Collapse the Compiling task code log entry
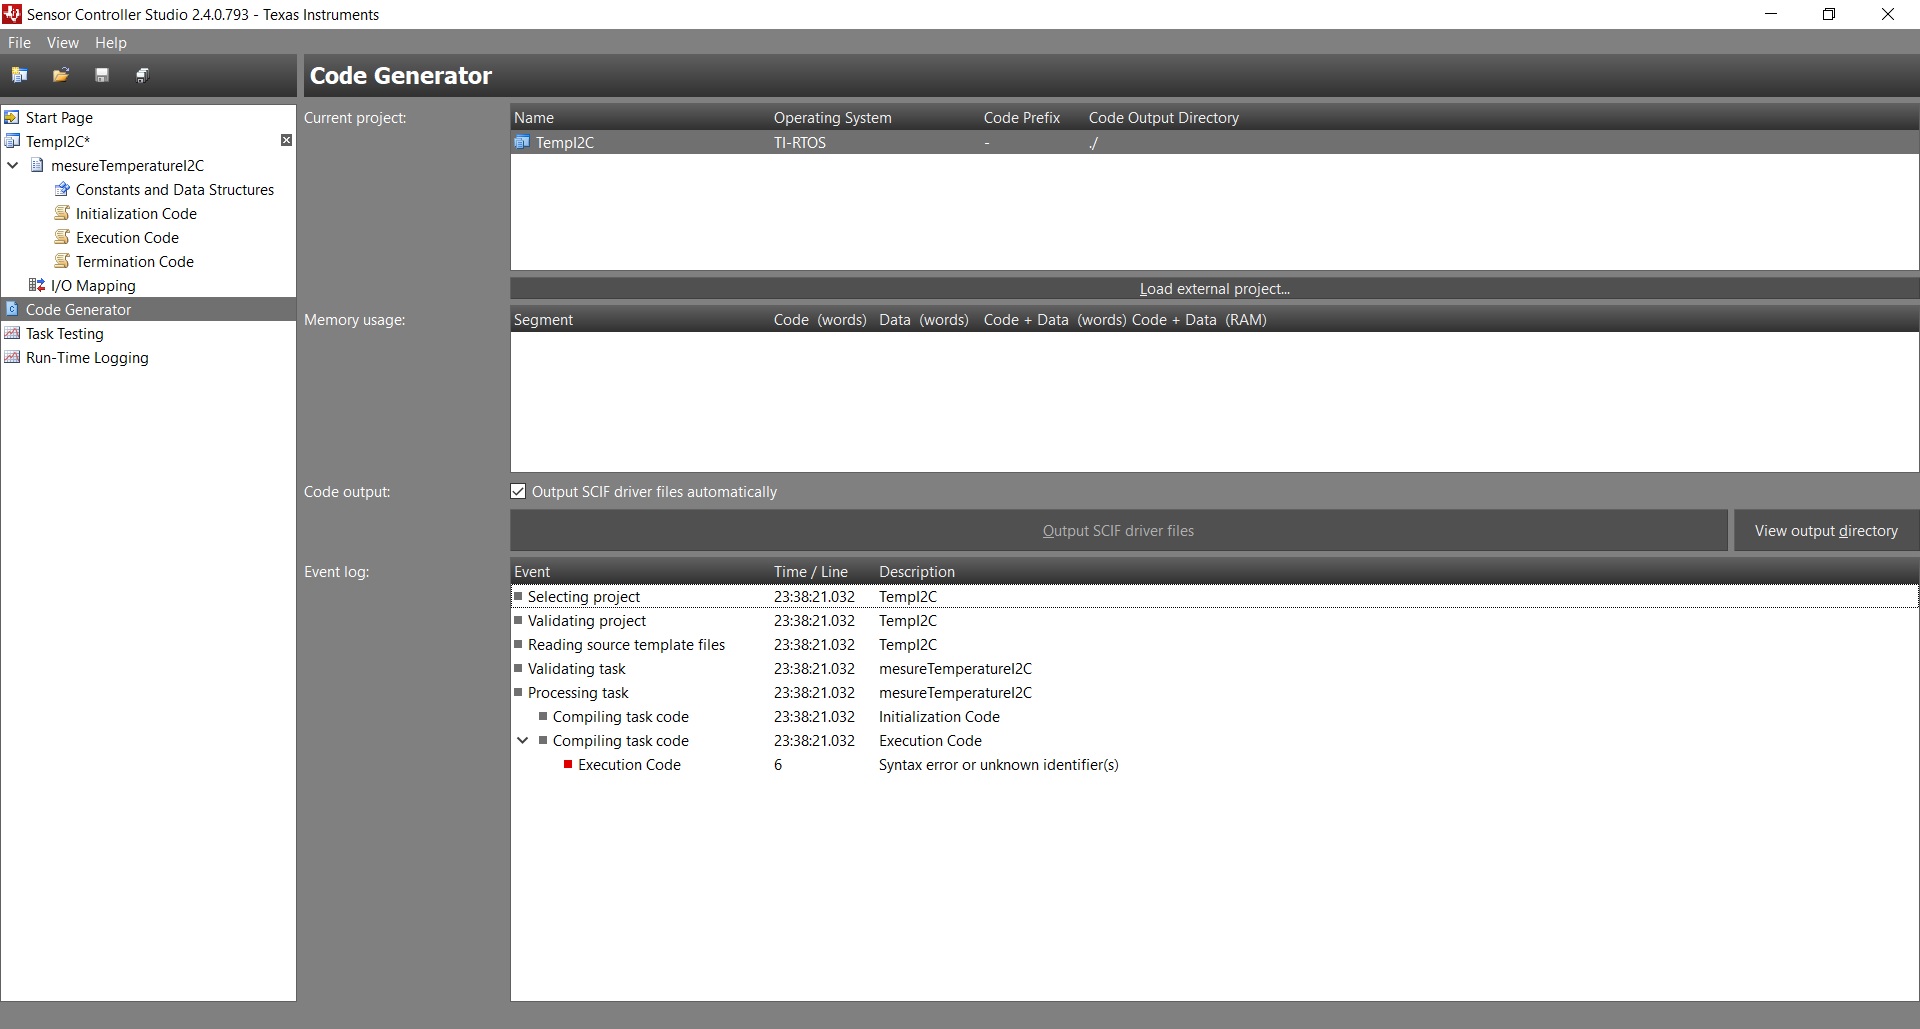 pos(523,740)
